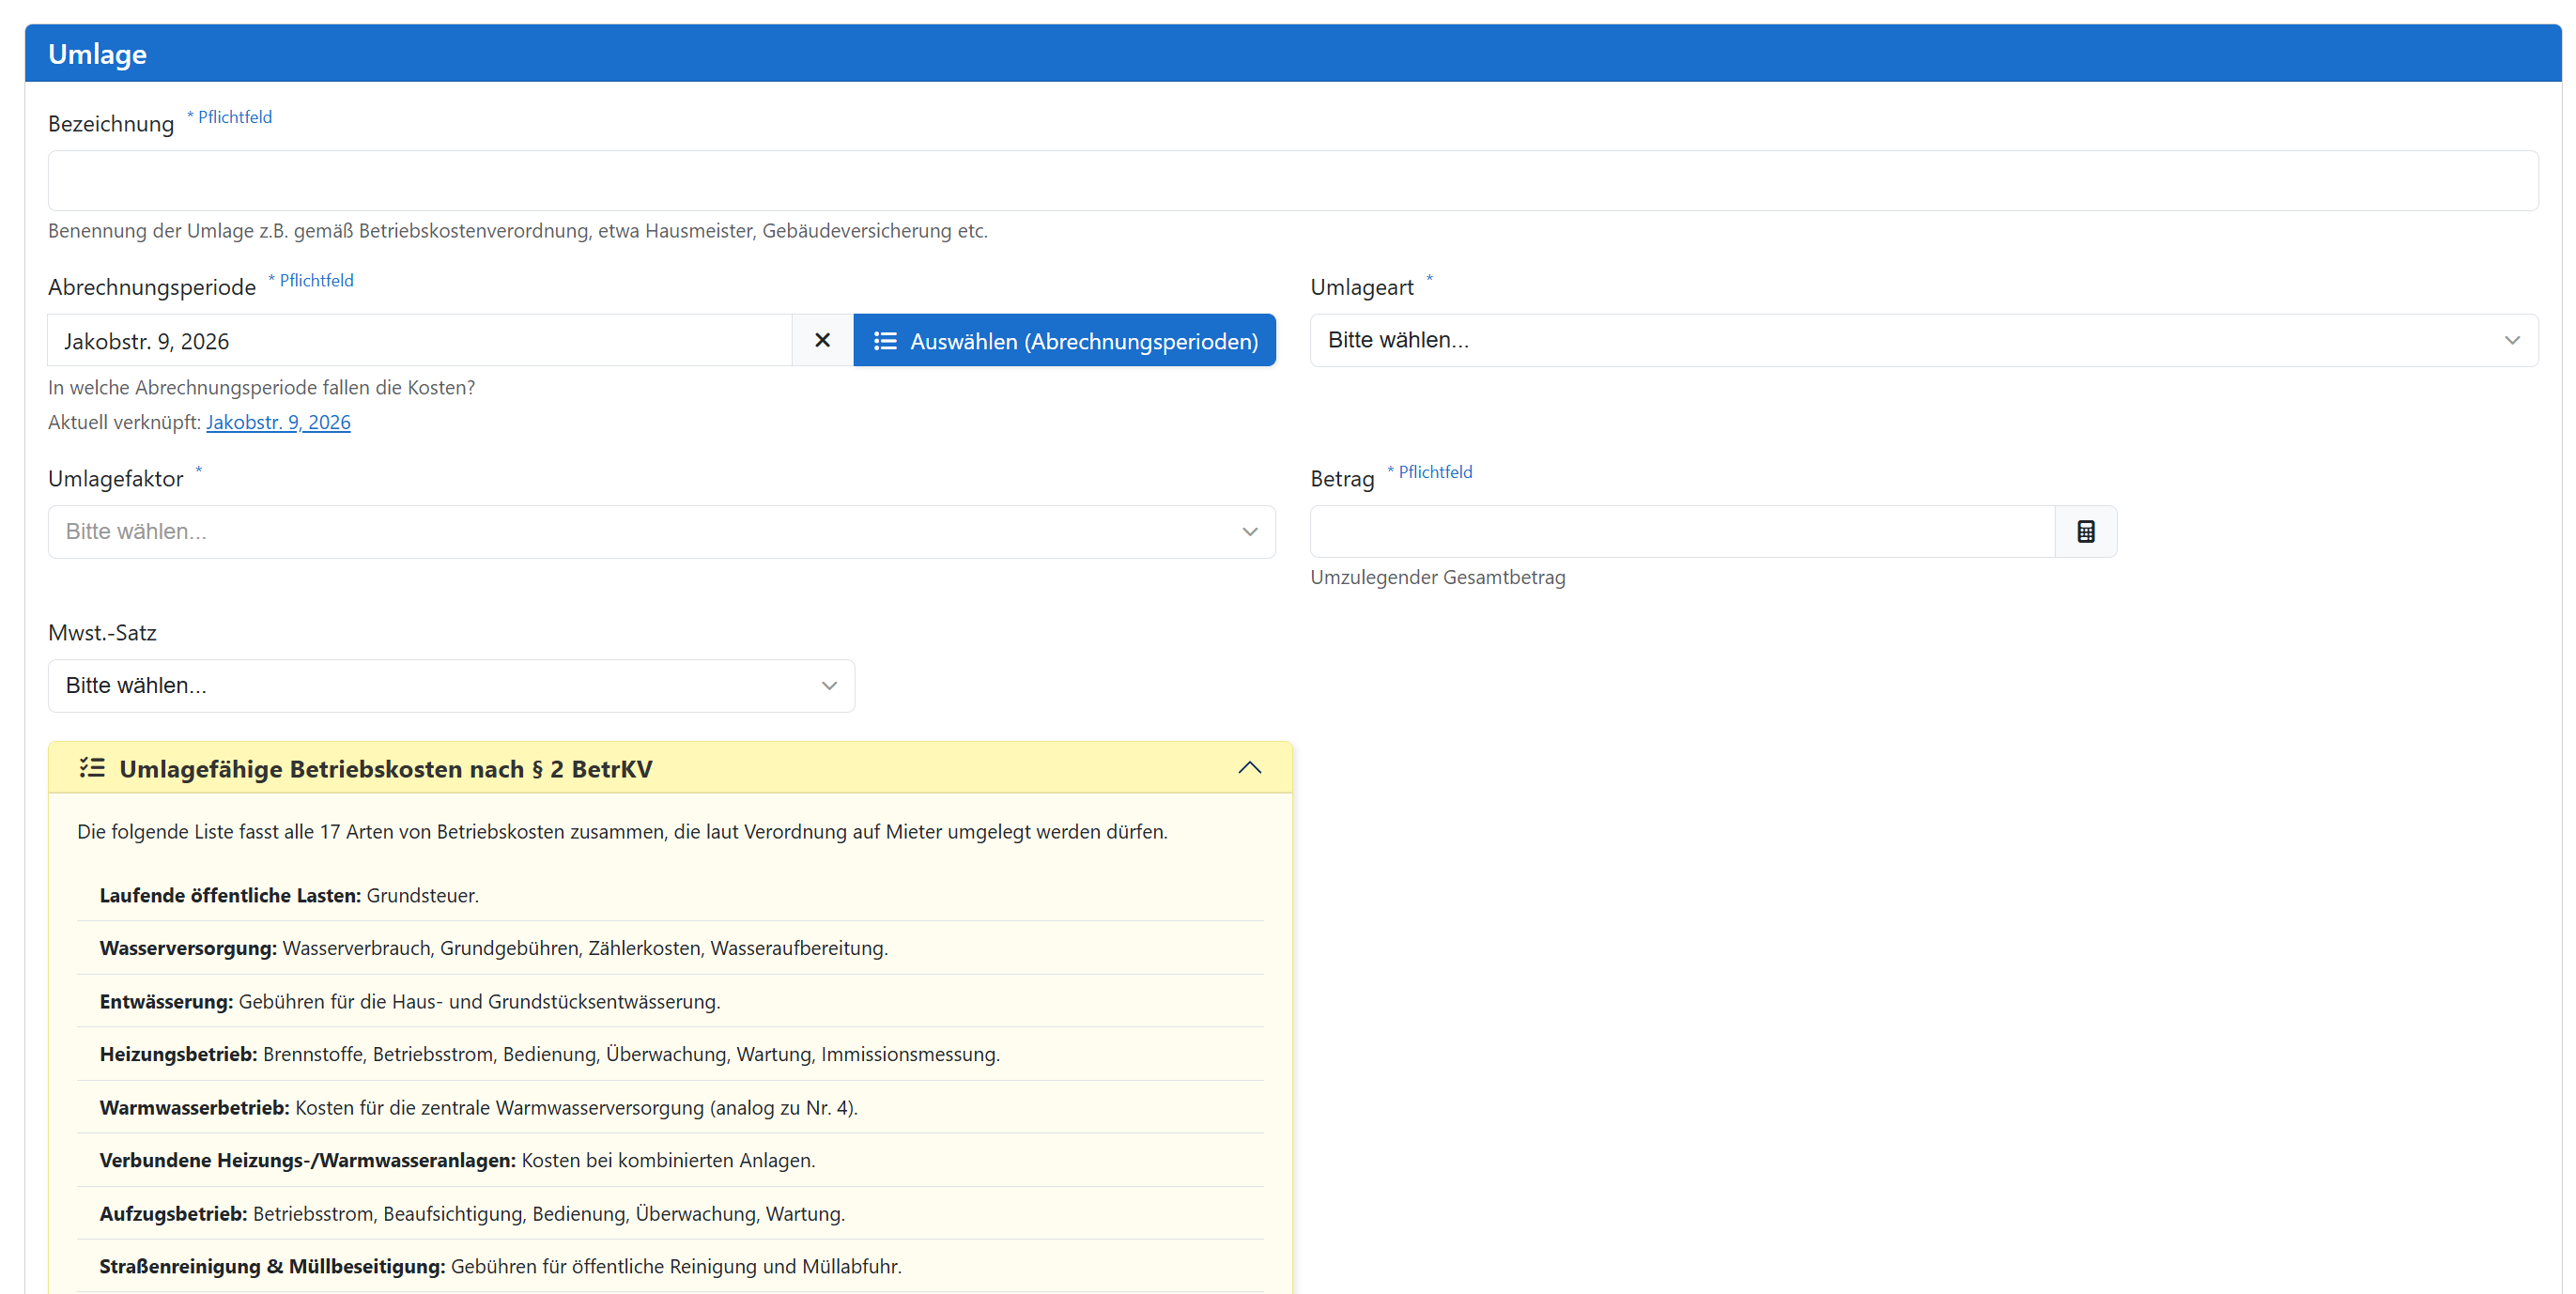Click the checklist icon in yellow panel header

[92, 768]
